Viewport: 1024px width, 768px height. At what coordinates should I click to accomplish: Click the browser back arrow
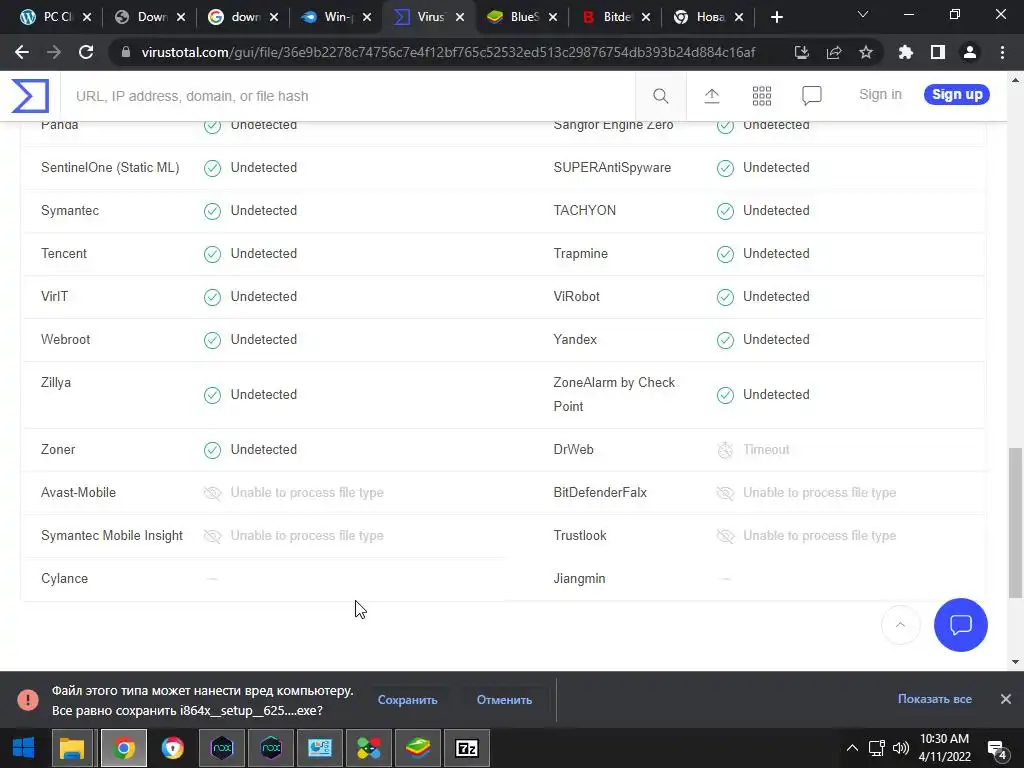(22, 52)
